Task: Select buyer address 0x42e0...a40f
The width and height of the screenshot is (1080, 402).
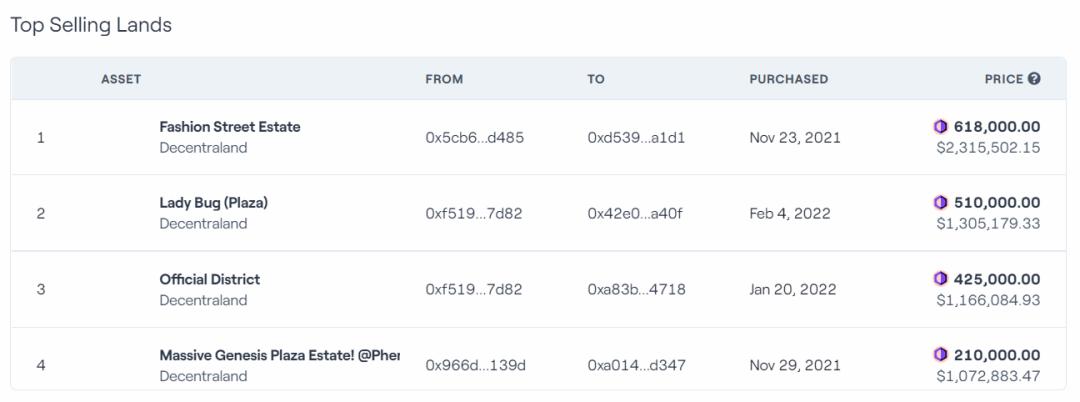Action: (x=635, y=213)
